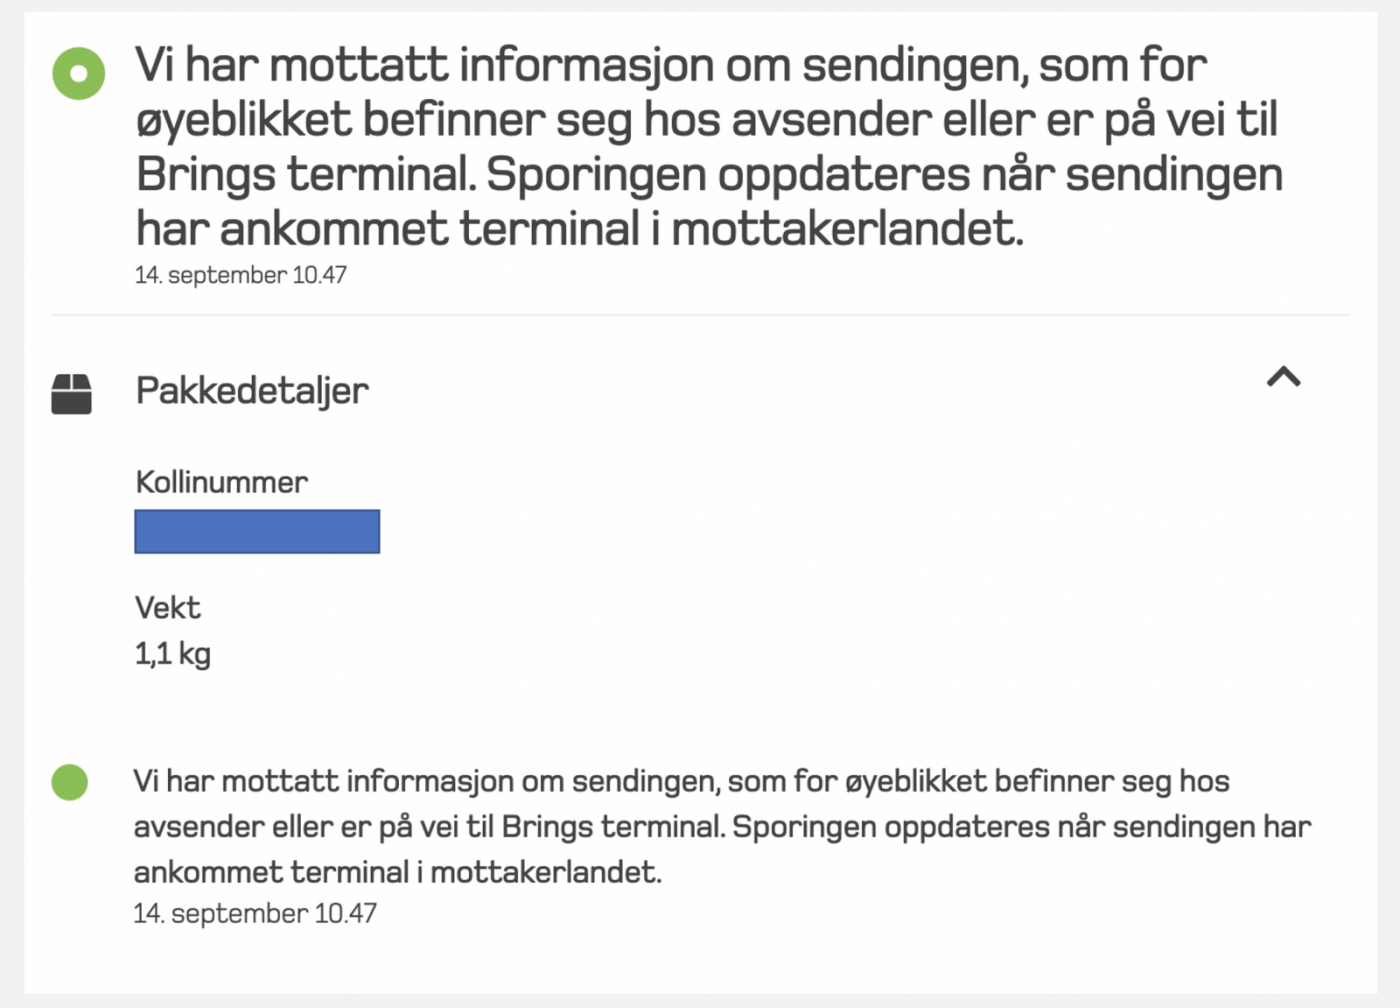
Task: Click the blue redacted Kollinummer box
Action: [x=257, y=531]
